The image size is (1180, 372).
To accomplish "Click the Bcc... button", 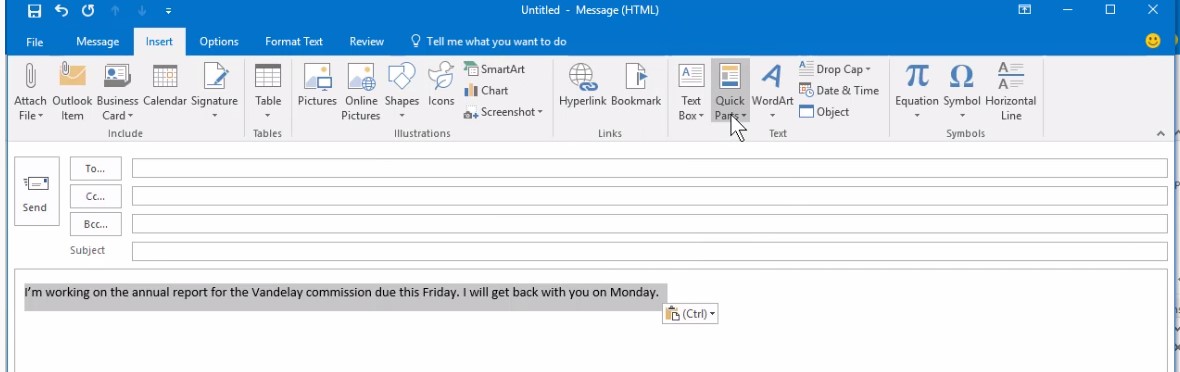I will (x=96, y=224).
